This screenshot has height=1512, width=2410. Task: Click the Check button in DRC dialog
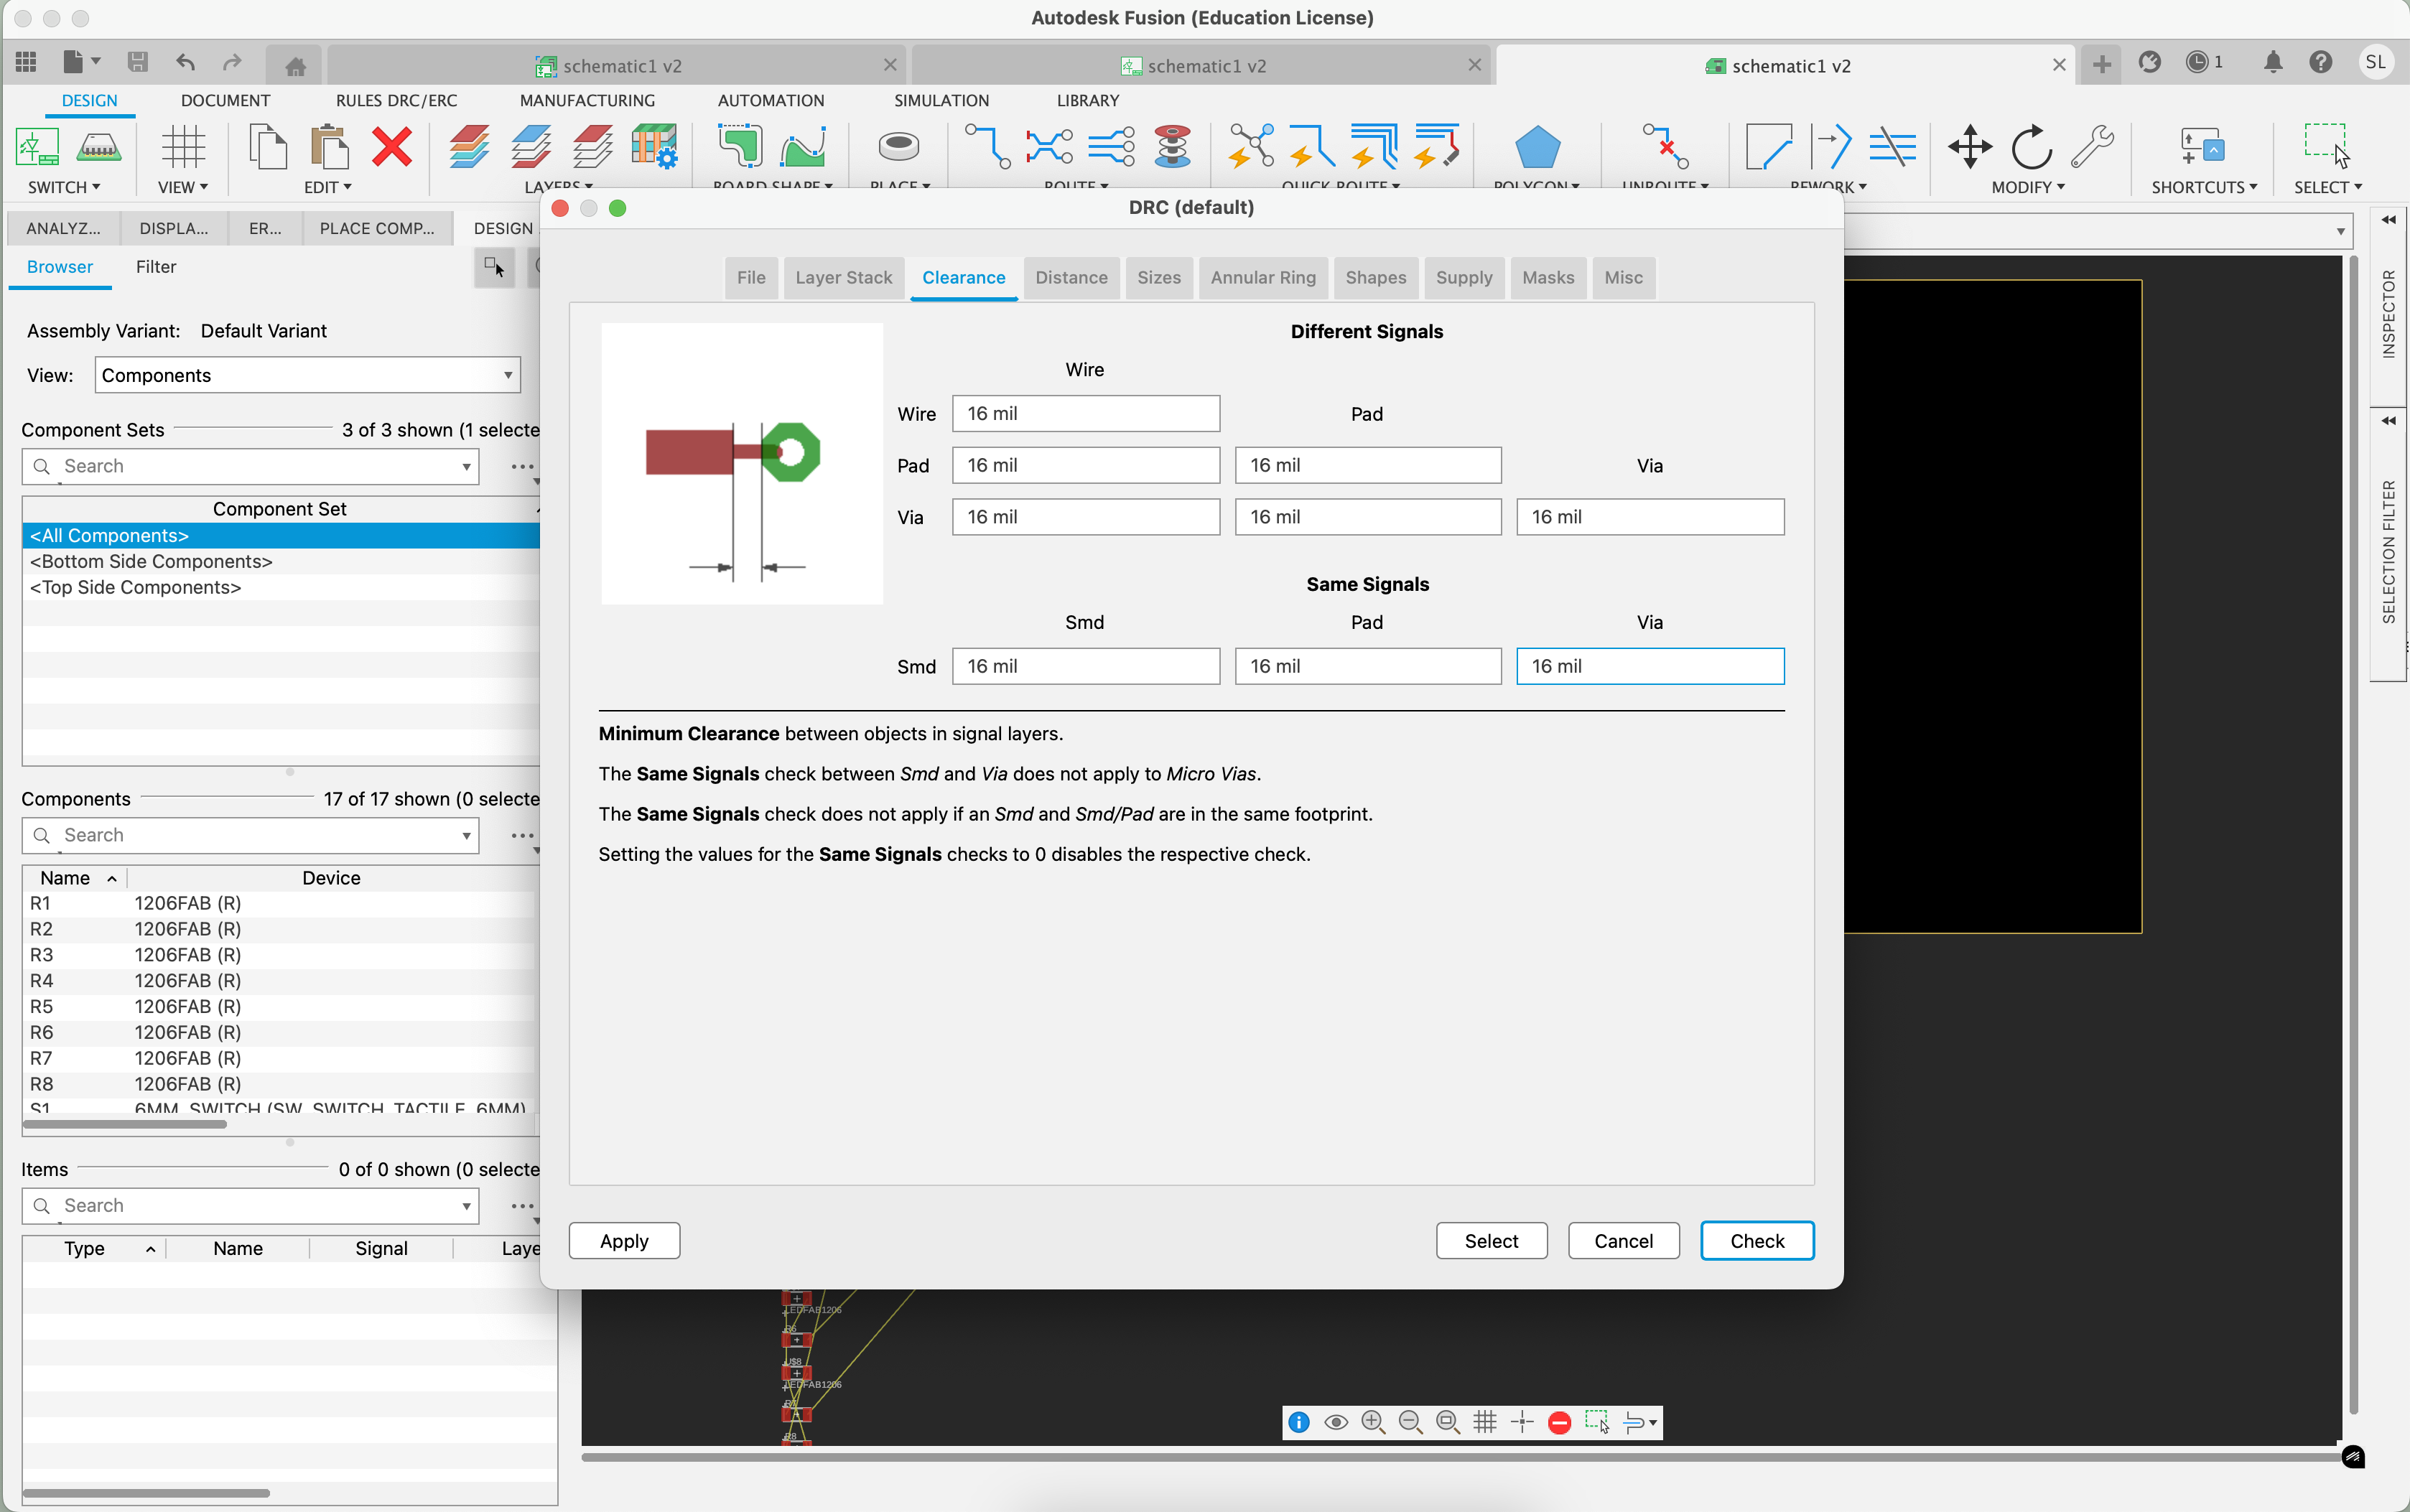[x=1757, y=1241]
